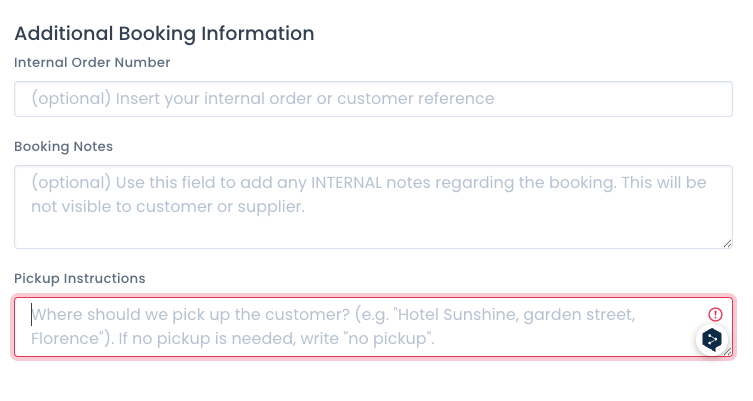753x401 pixels.
Task: Click the Booking Notes label
Action: (x=64, y=146)
